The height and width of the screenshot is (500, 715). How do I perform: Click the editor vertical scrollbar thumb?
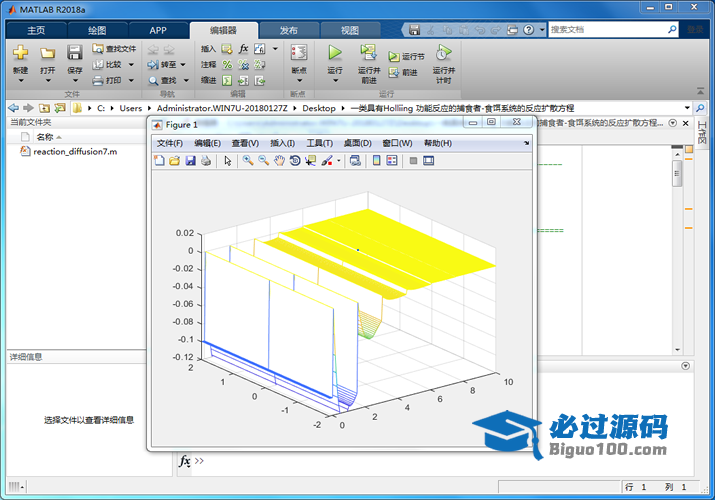(x=677, y=174)
